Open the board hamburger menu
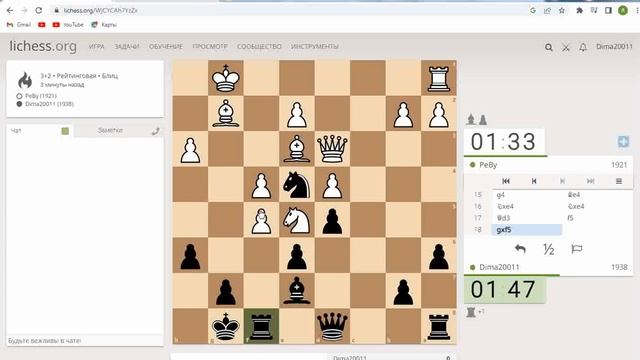Viewport: 640px width, 360px height. tap(619, 181)
